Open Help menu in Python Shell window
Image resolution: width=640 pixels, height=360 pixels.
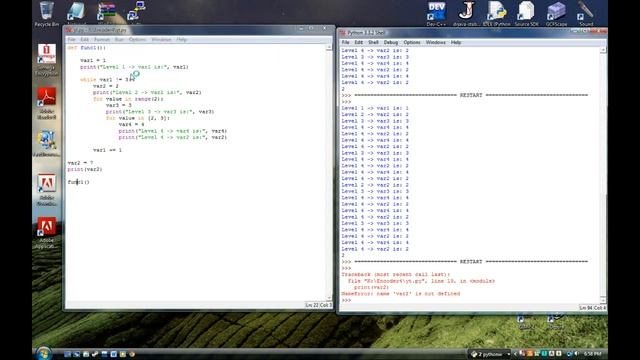tap(456, 42)
